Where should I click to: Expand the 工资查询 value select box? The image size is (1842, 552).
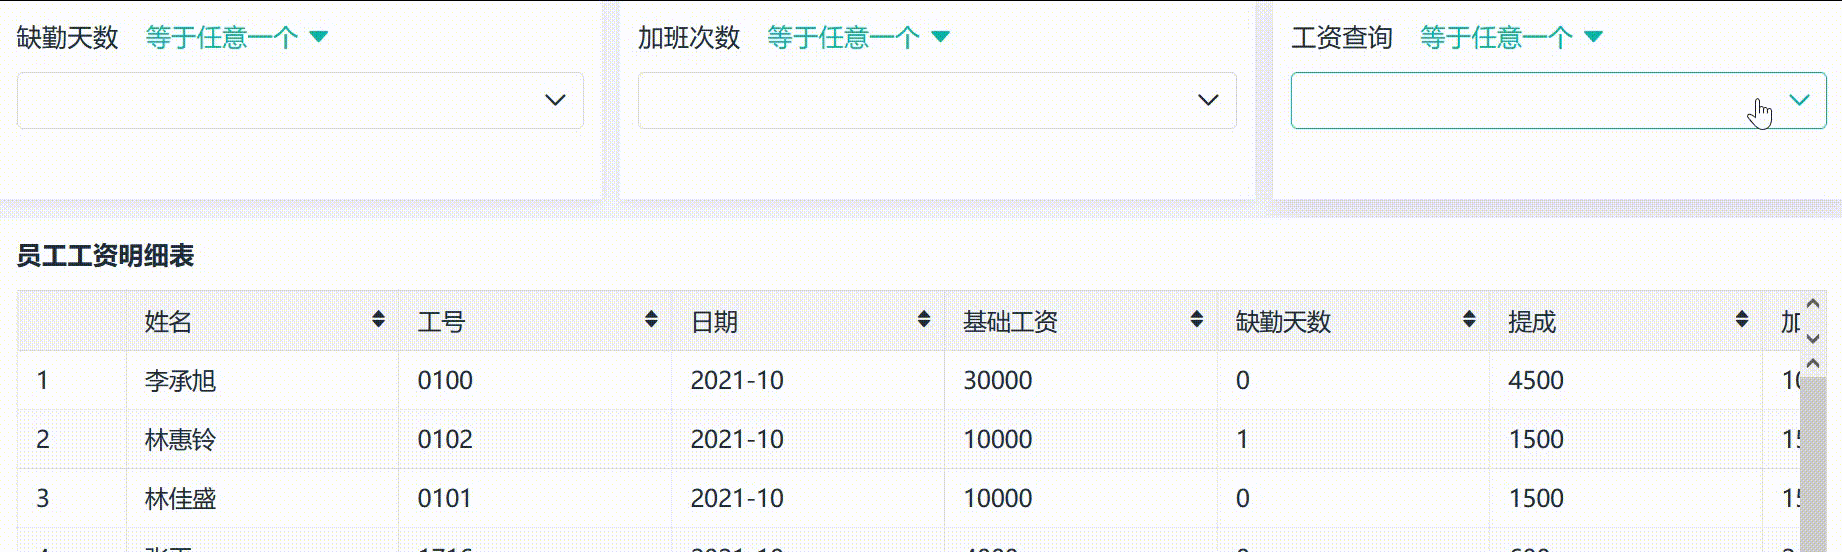pyautogui.click(x=1558, y=100)
